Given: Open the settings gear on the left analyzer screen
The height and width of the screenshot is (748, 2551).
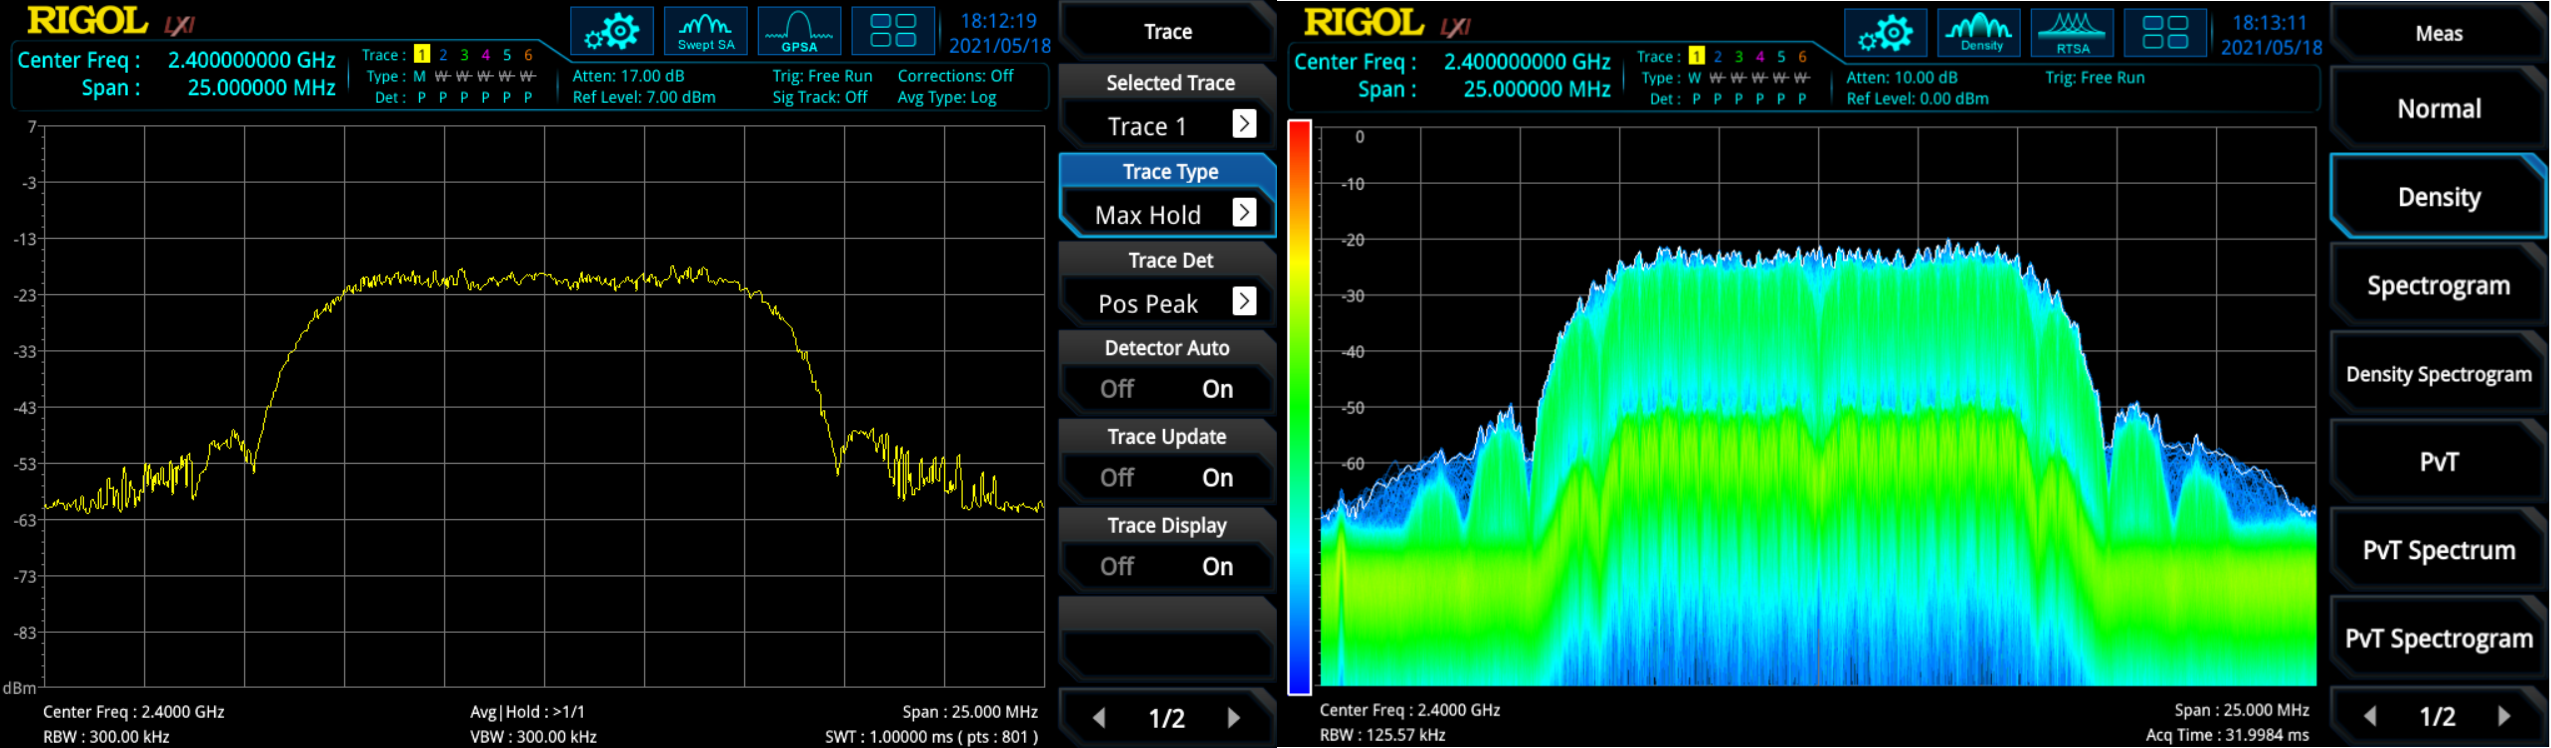Looking at the screenshot, I should [x=612, y=31].
